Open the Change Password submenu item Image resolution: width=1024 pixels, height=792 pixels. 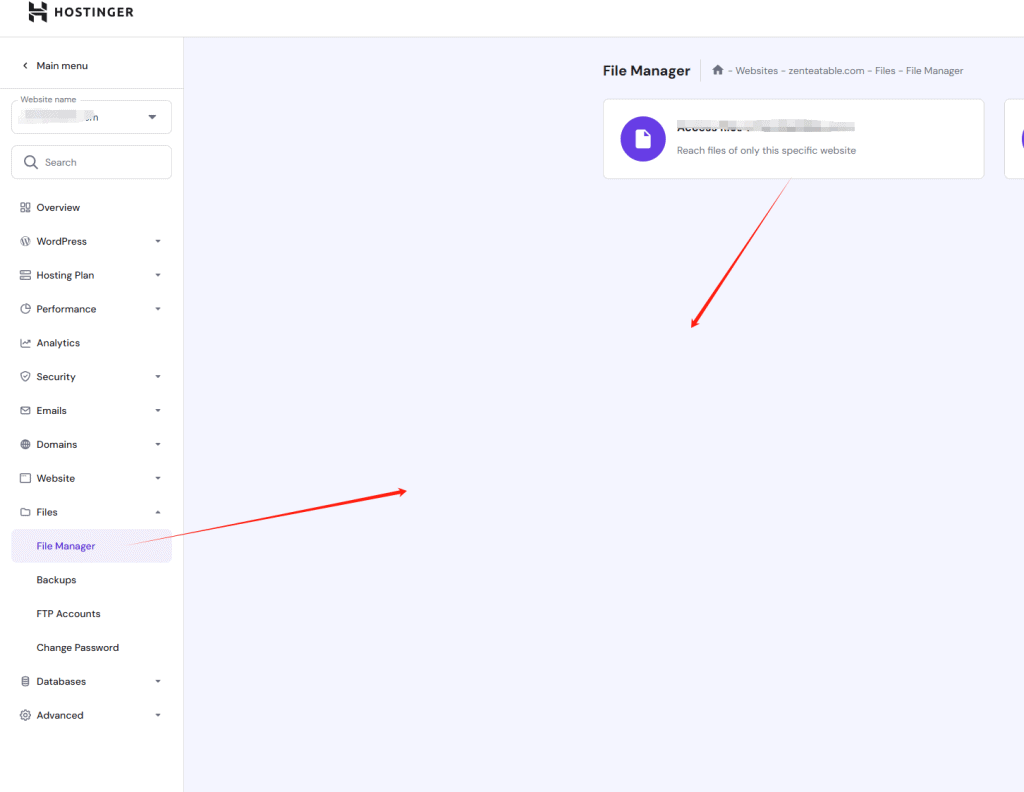pyautogui.click(x=78, y=648)
